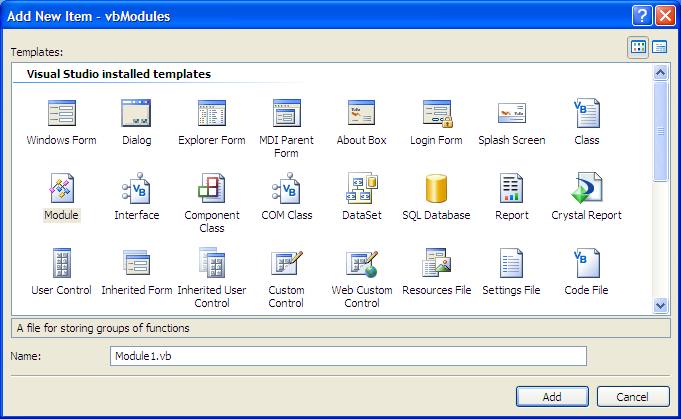Pick the Explorer Form template
The width and height of the screenshot is (681, 419).
pos(211,114)
